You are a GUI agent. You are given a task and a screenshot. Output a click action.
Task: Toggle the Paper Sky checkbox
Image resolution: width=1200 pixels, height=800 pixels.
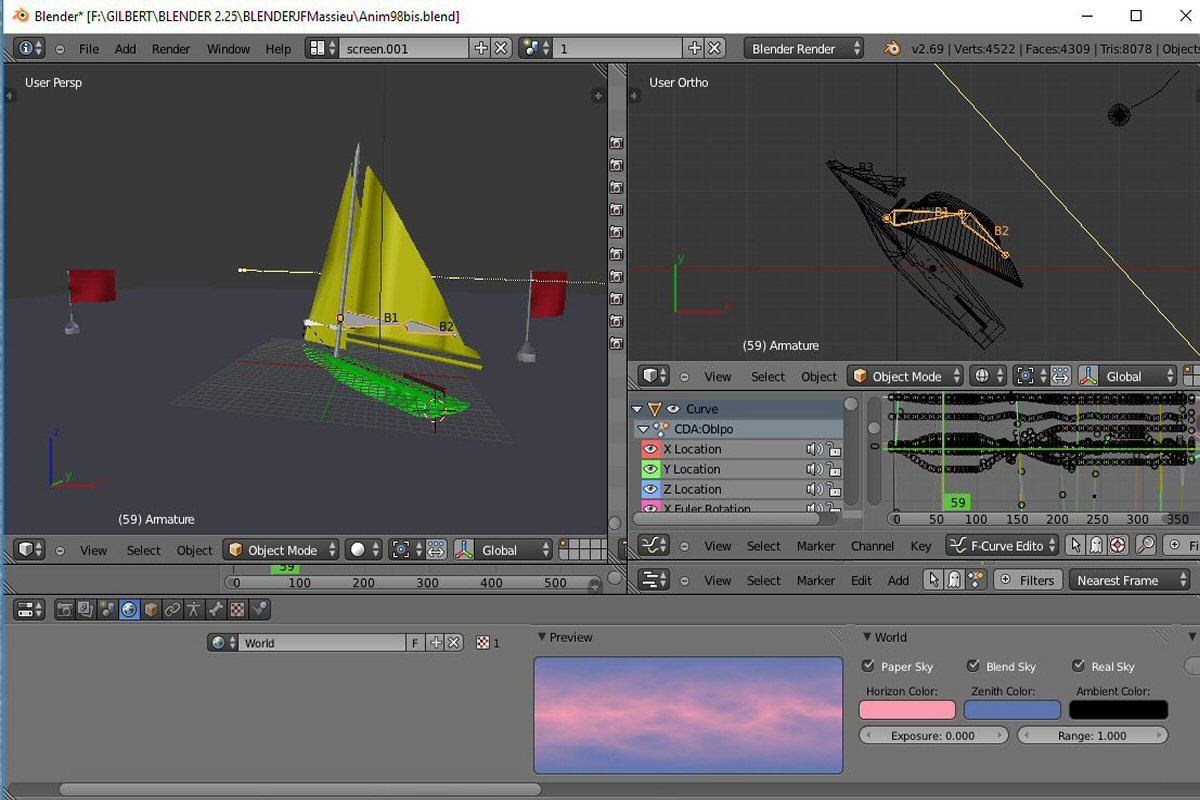click(x=868, y=666)
